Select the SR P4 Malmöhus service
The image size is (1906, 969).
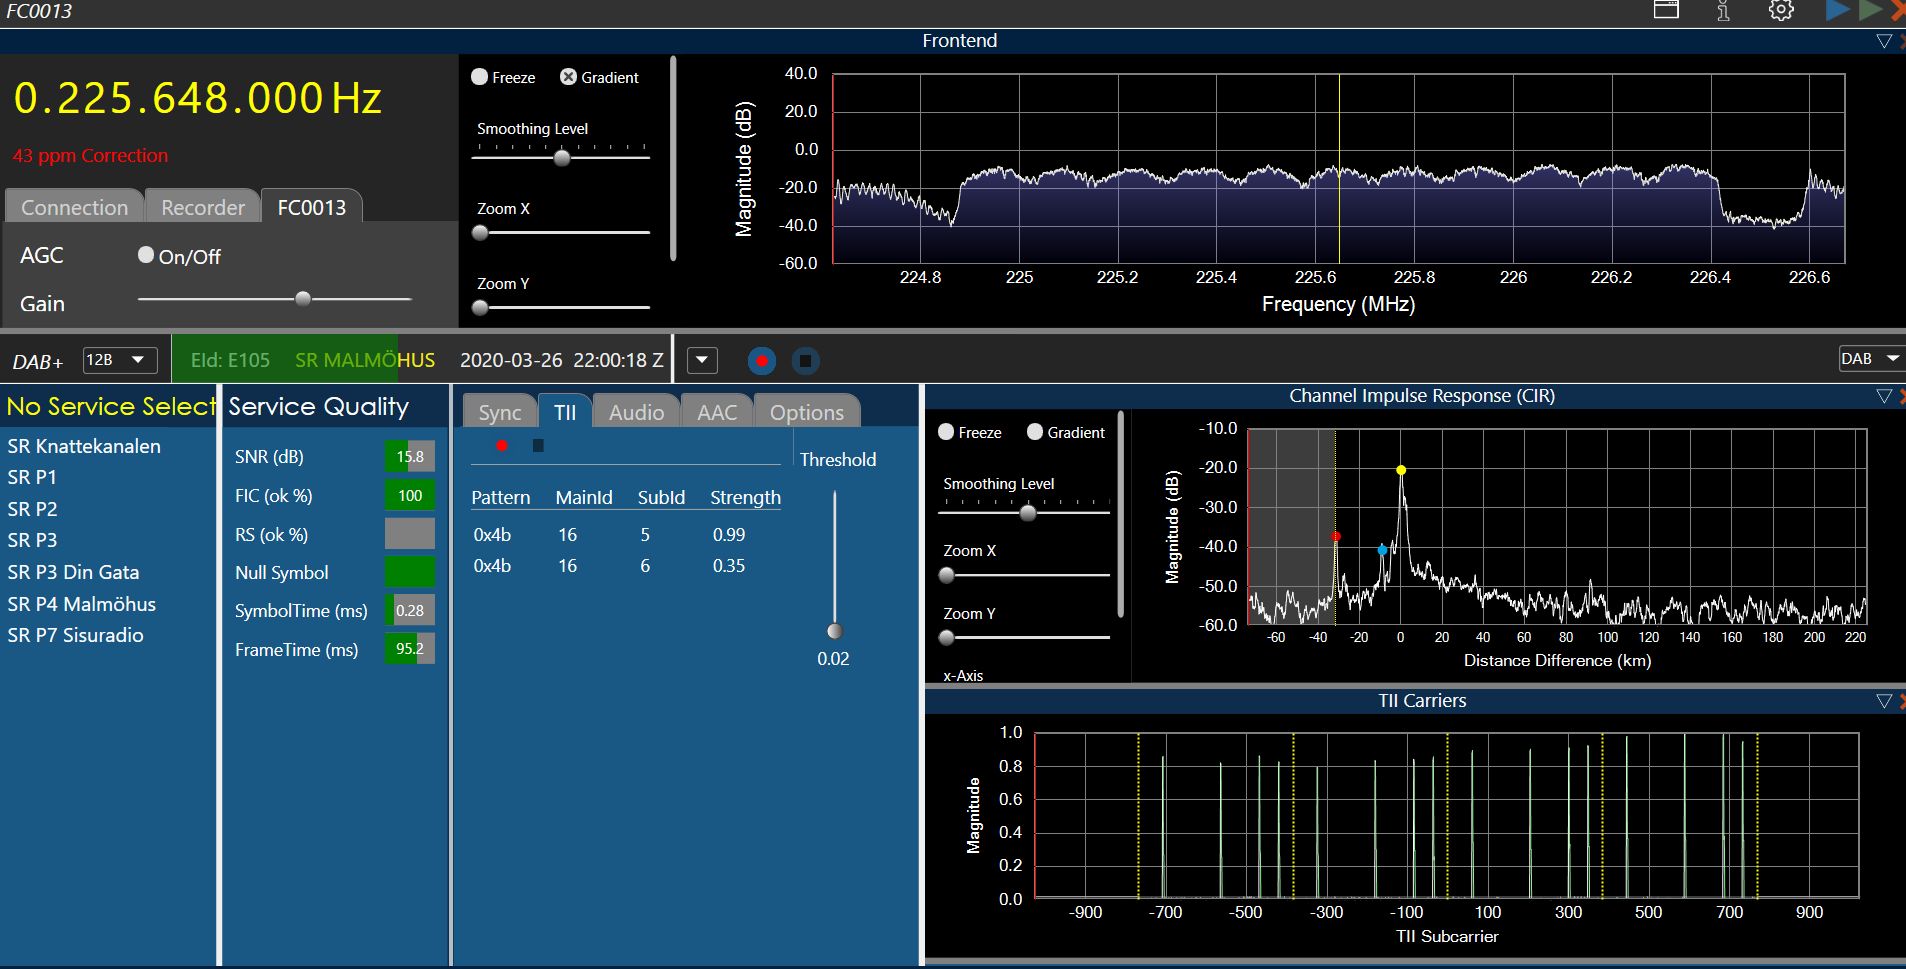82,604
